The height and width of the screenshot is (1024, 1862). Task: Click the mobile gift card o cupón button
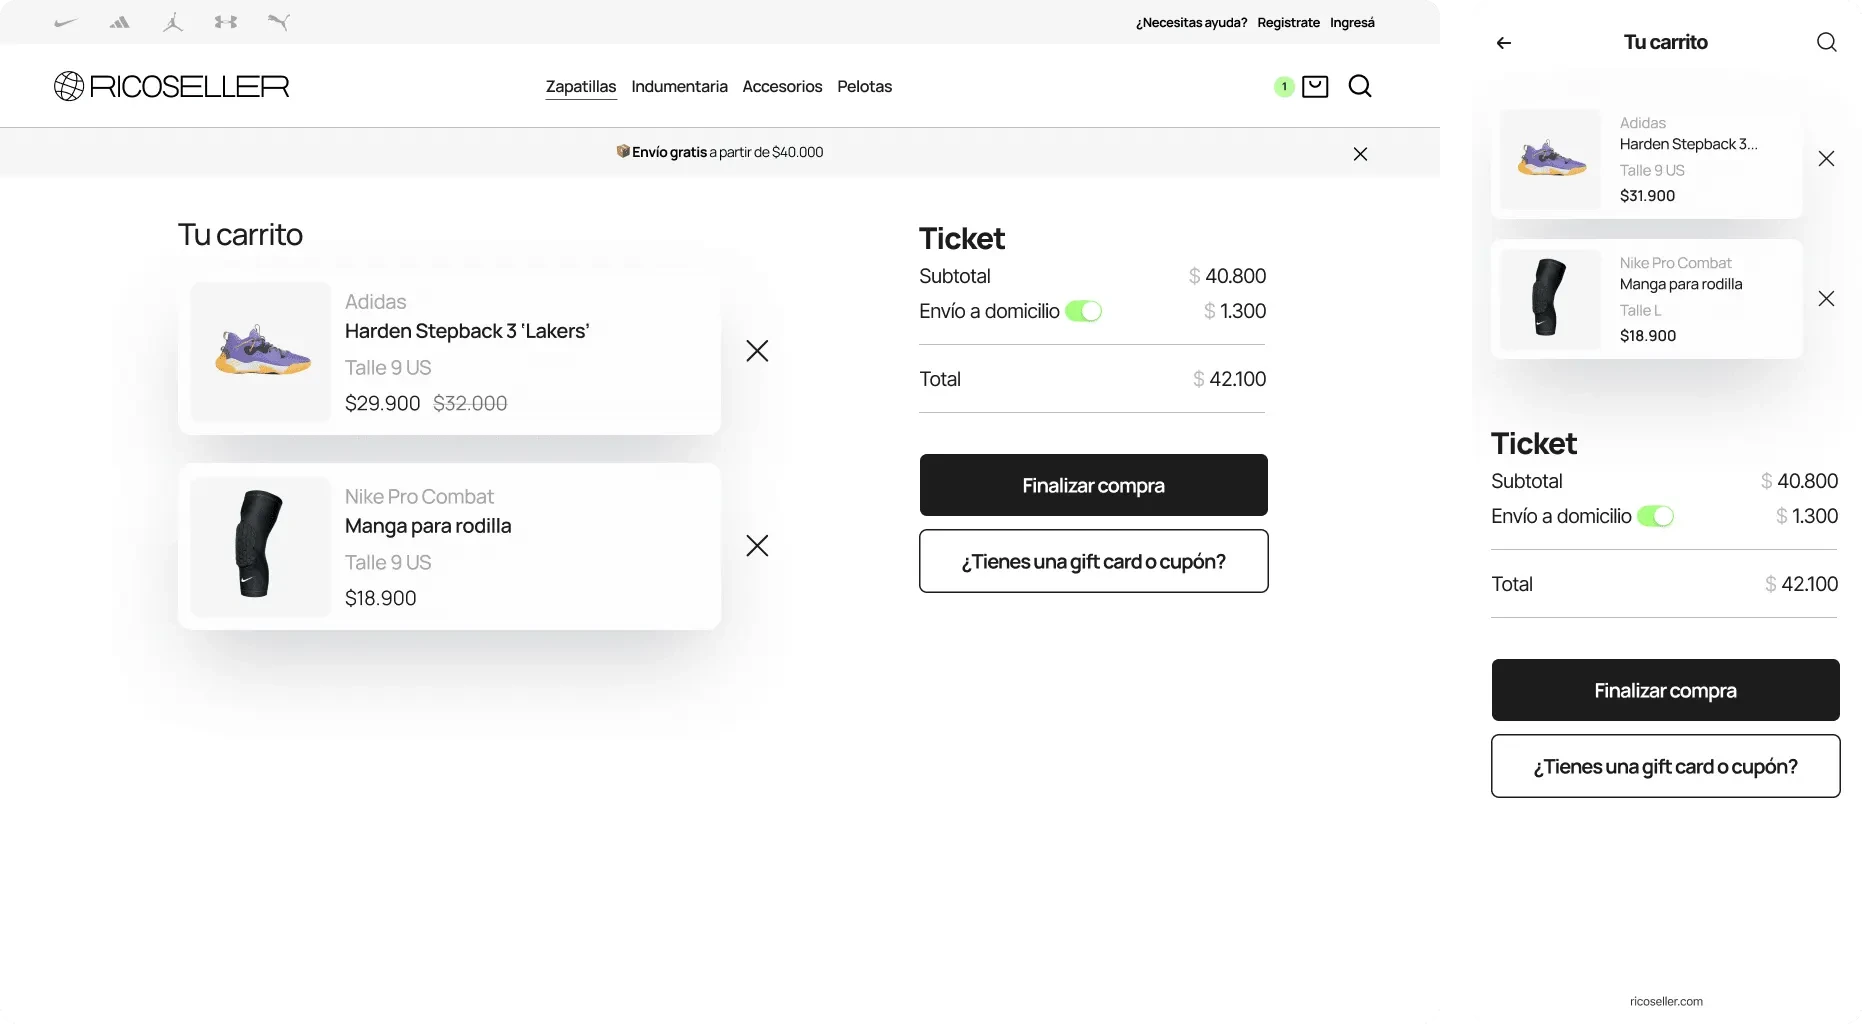1665,767
